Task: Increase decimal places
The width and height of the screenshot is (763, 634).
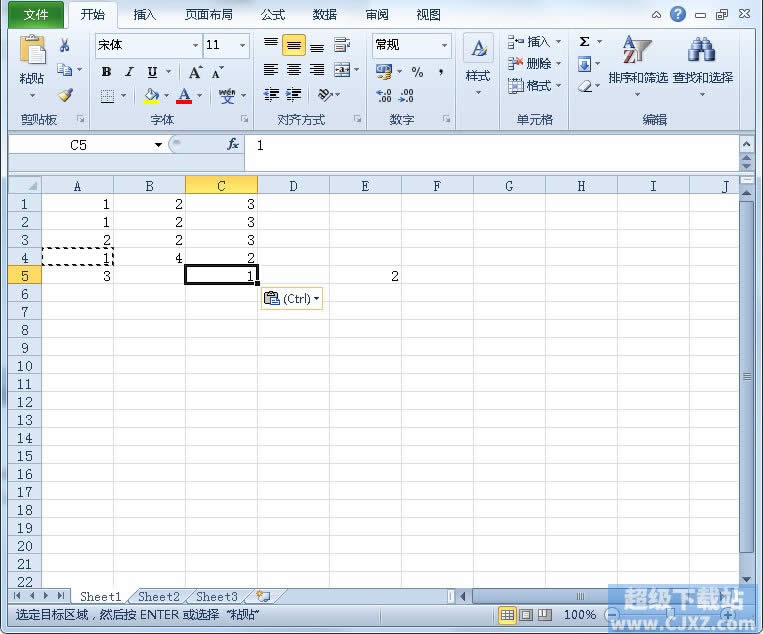Action: [x=383, y=95]
